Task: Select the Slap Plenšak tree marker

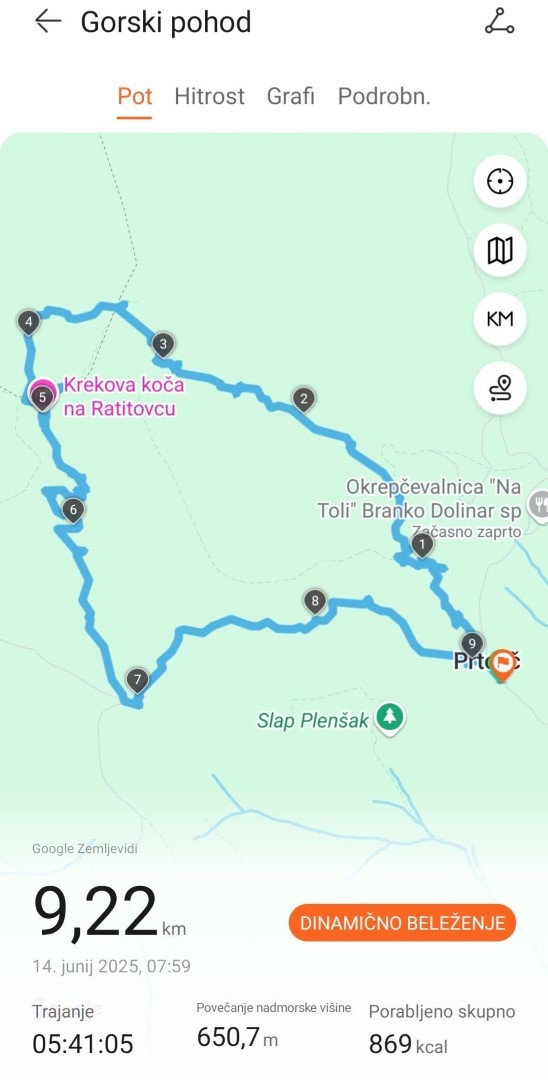Action: click(390, 718)
